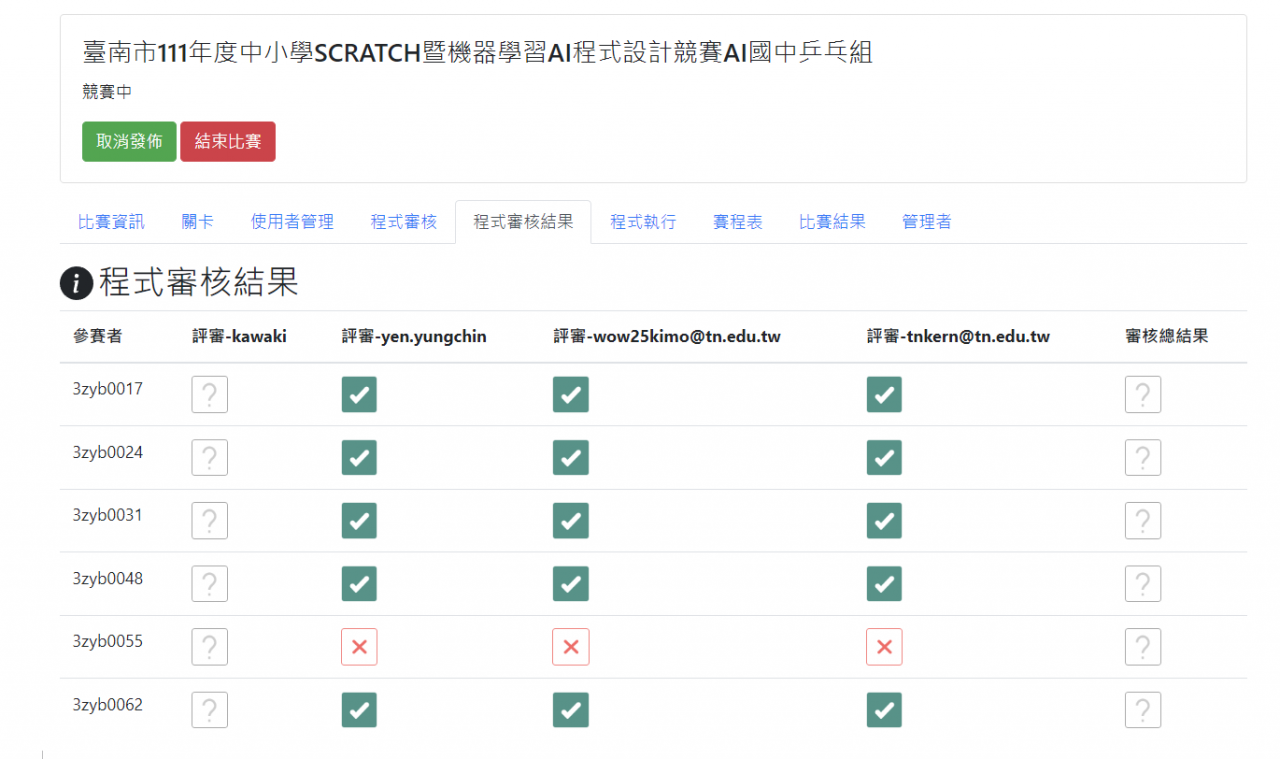Screen dimensions: 1280x759
Task: Click kawaki question mark icon for 3zyb0017
Action: pos(209,395)
